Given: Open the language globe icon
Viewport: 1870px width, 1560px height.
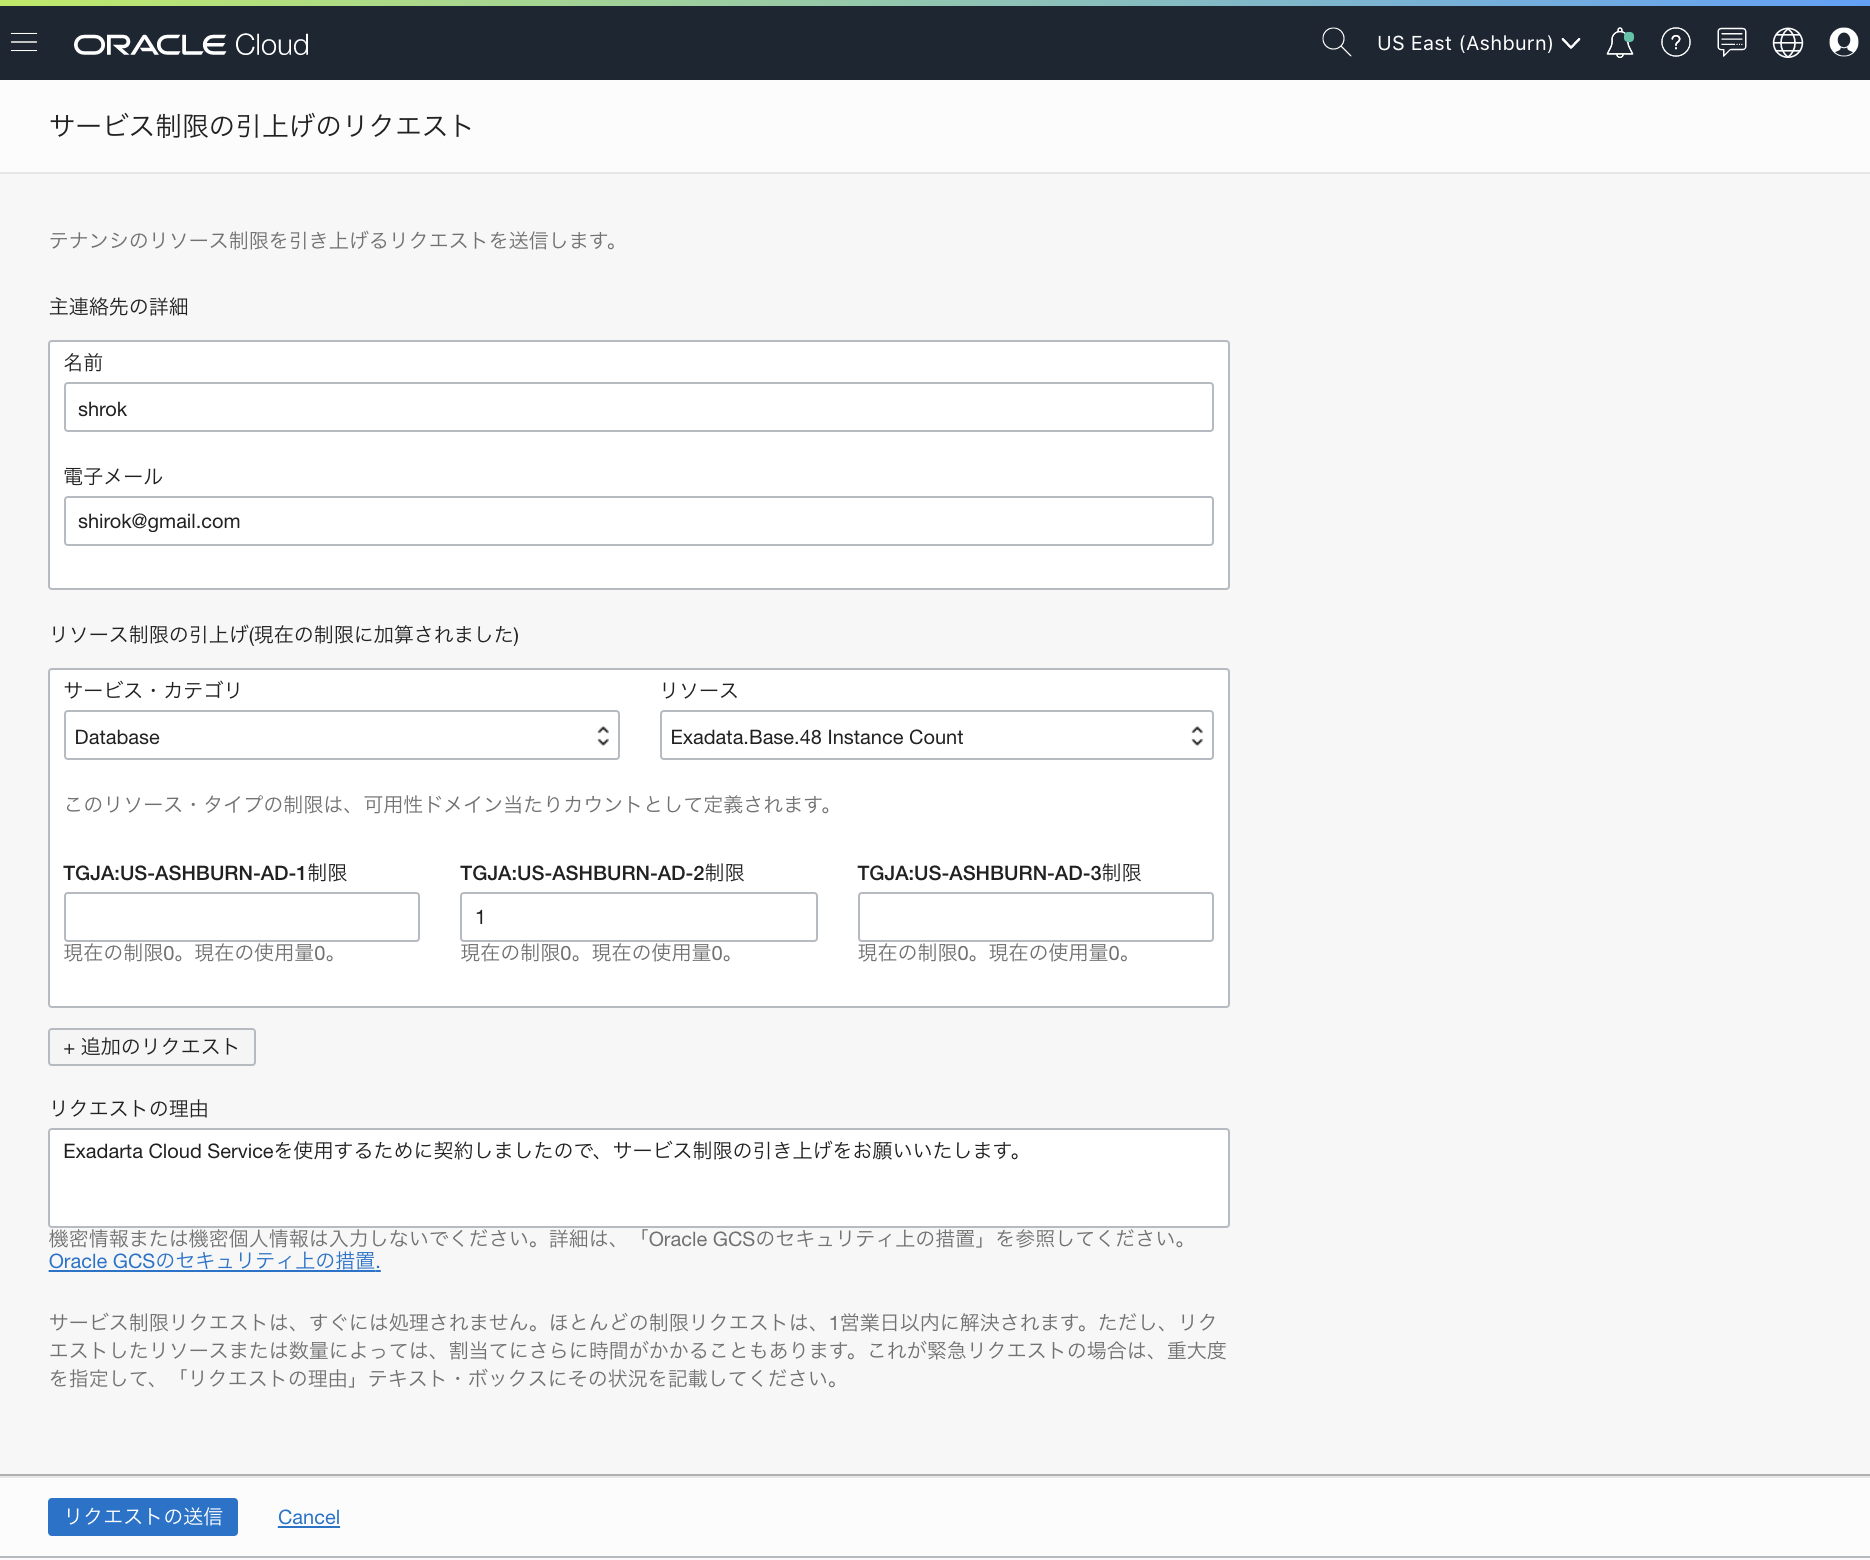Looking at the screenshot, I should [1788, 42].
